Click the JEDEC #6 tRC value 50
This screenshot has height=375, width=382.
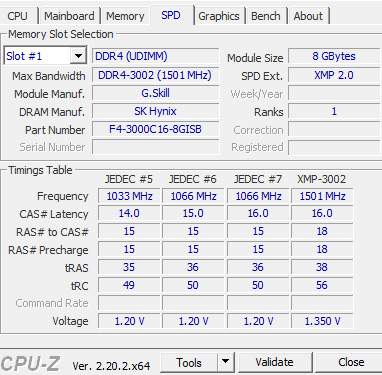(193, 285)
